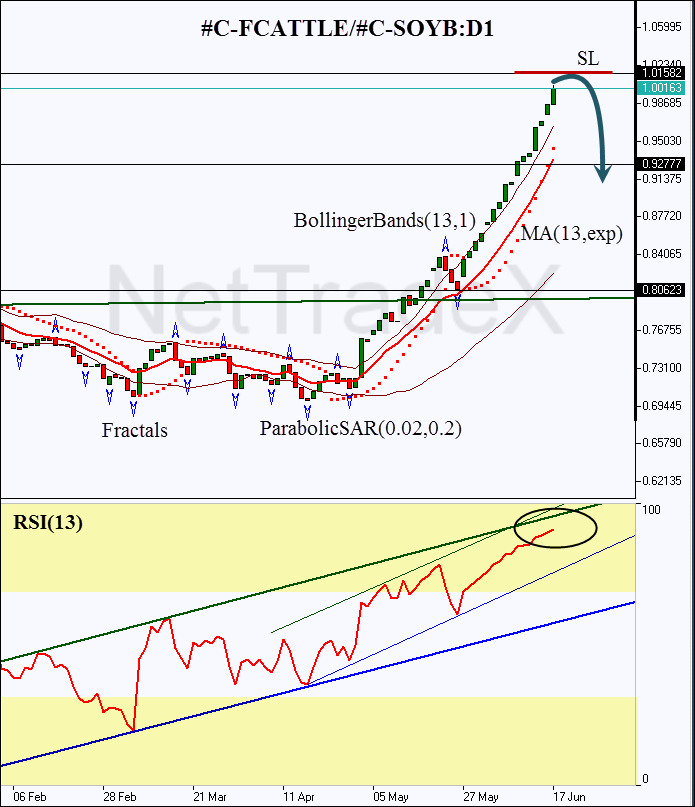Image resolution: width=695 pixels, height=807 pixels.
Task: Select the RSI(13) panel label
Action: 47,522
